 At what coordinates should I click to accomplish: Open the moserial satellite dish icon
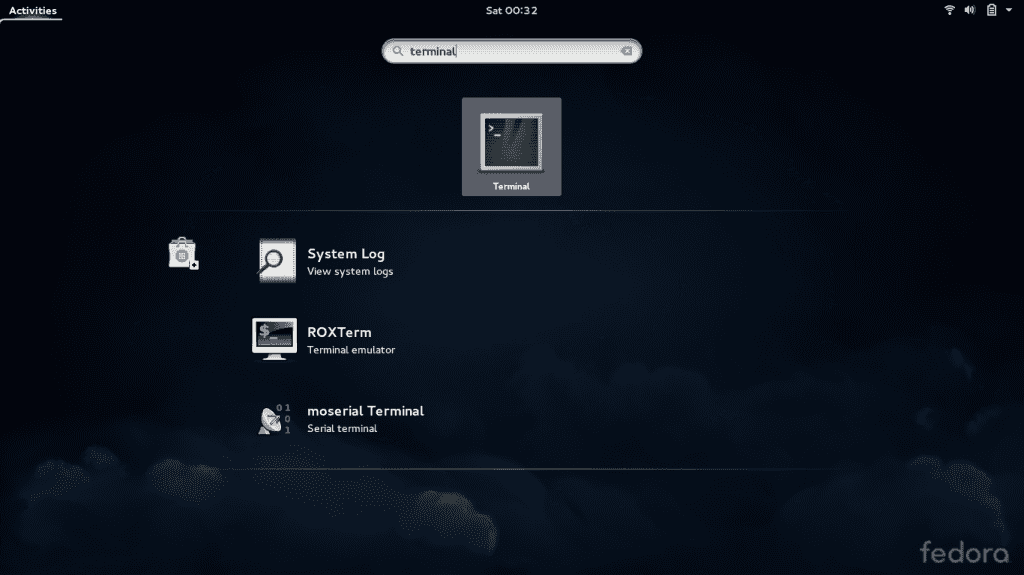[x=274, y=418]
